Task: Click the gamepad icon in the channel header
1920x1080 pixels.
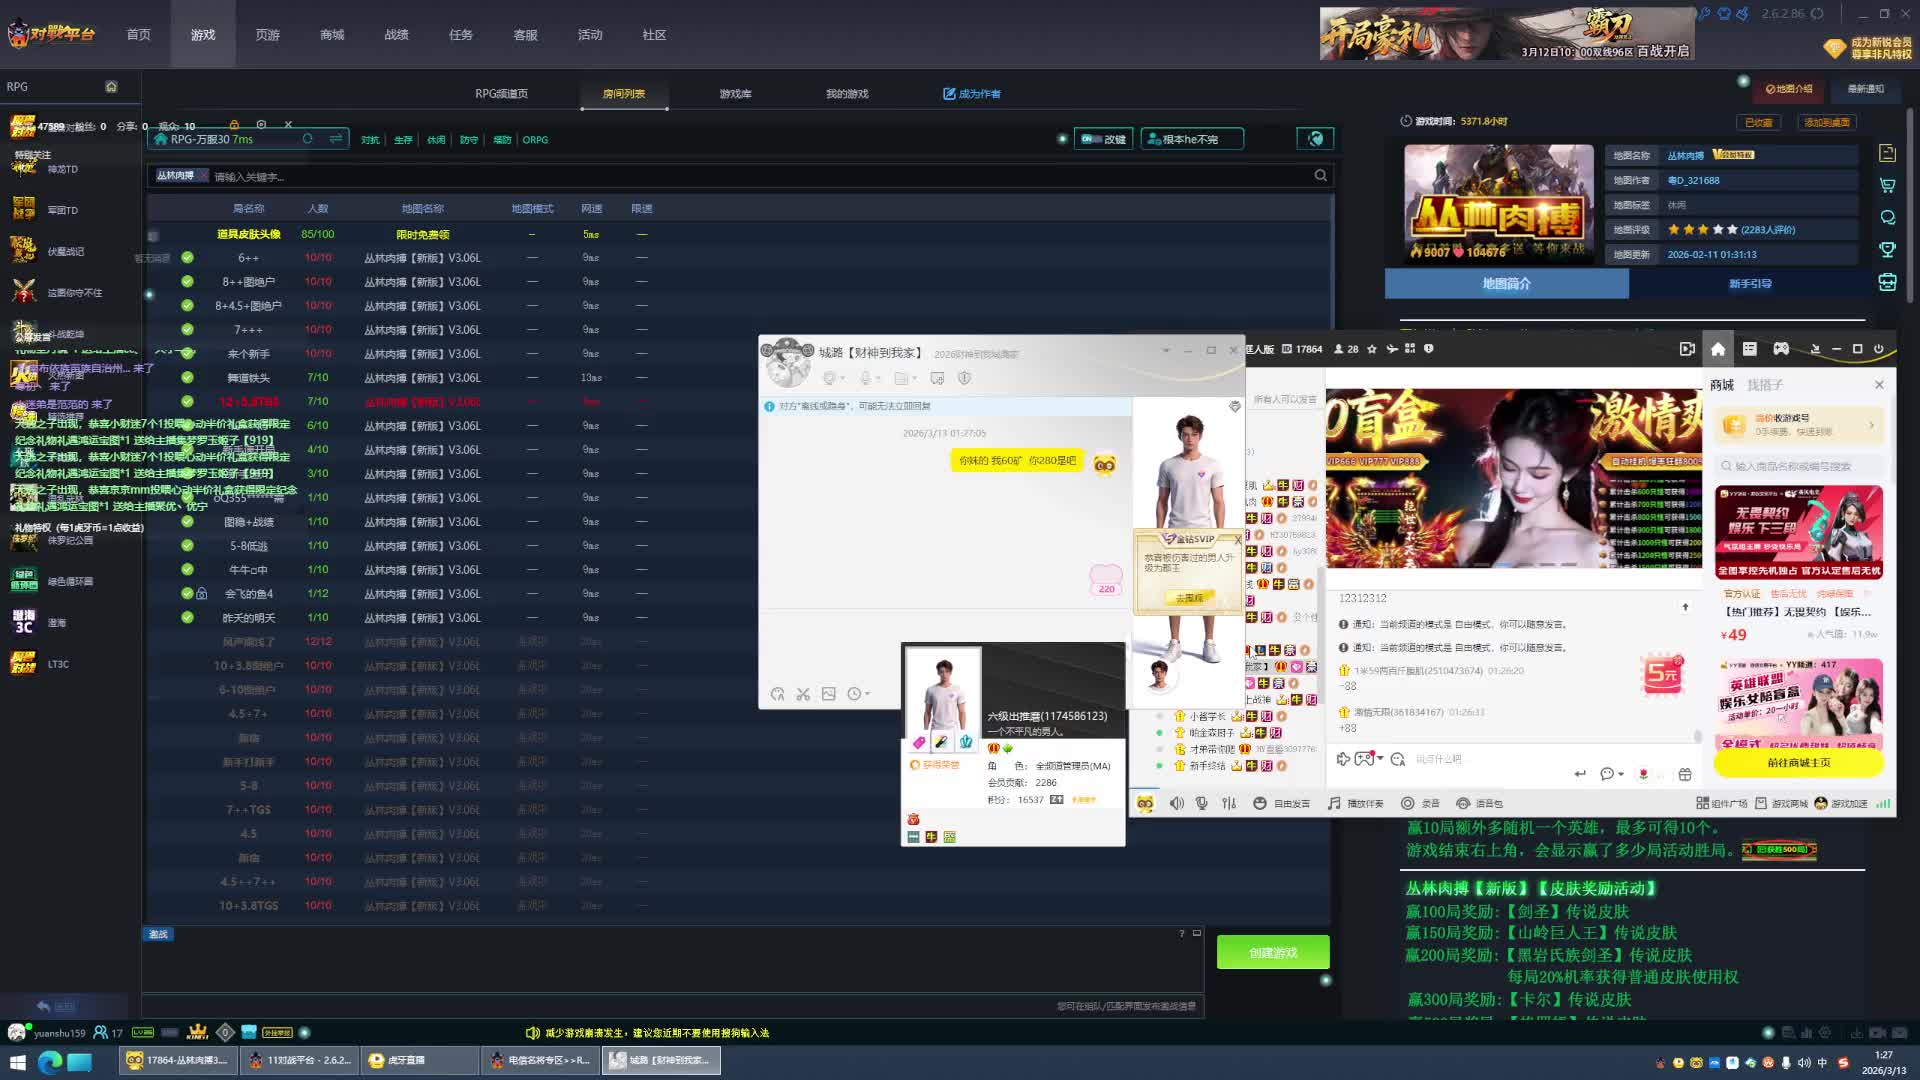Action: pos(1781,349)
